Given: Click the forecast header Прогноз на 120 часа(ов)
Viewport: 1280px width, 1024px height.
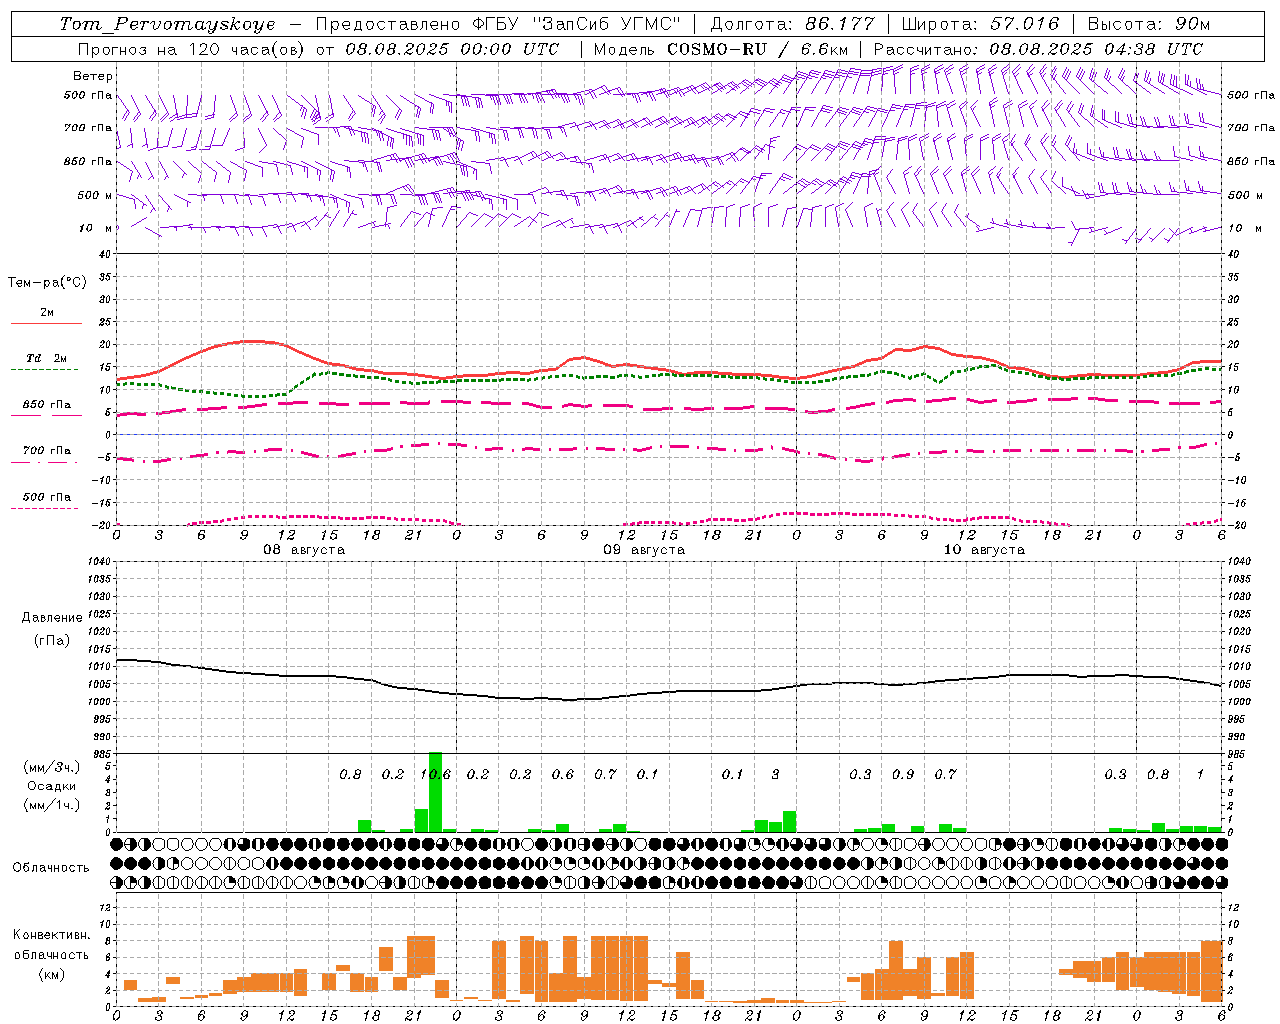Looking at the screenshot, I should [x=193, y=49].
